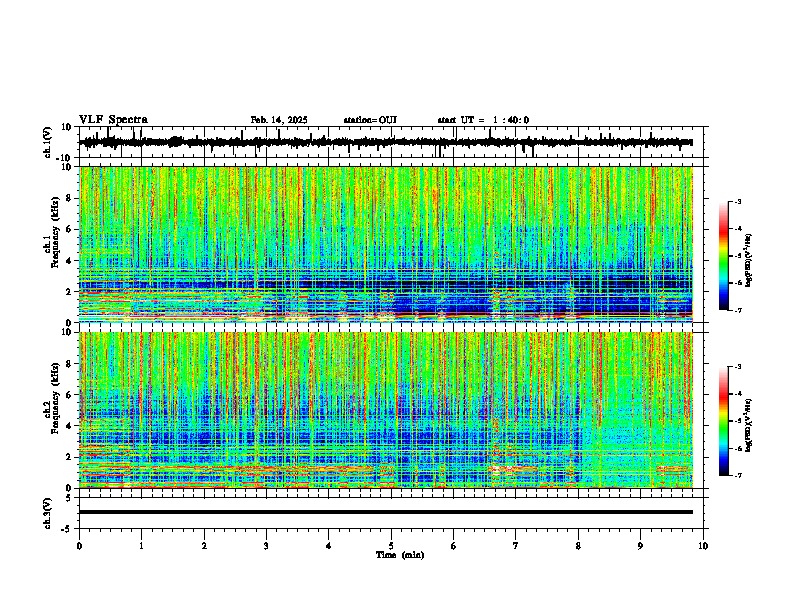Viewport: 792px width, 612px height.
Task: Click the ch.1 color bar log(PSD) label
Action: coord(749,261)
